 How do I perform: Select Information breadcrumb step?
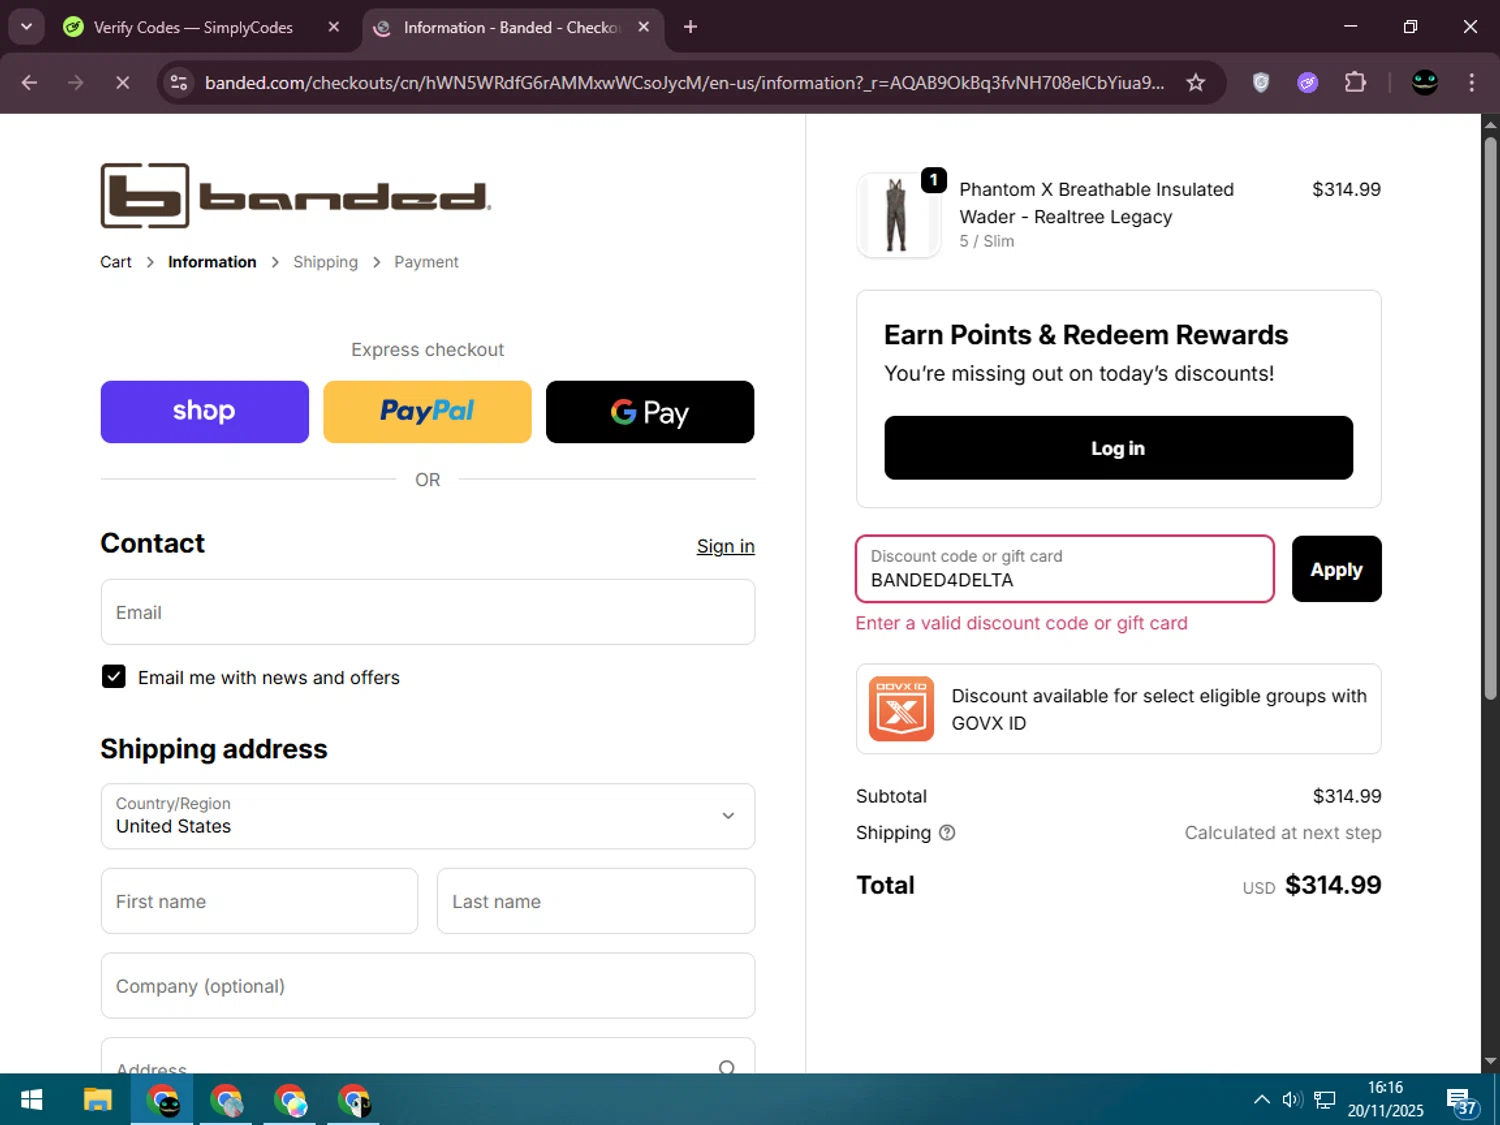[212, 262]
